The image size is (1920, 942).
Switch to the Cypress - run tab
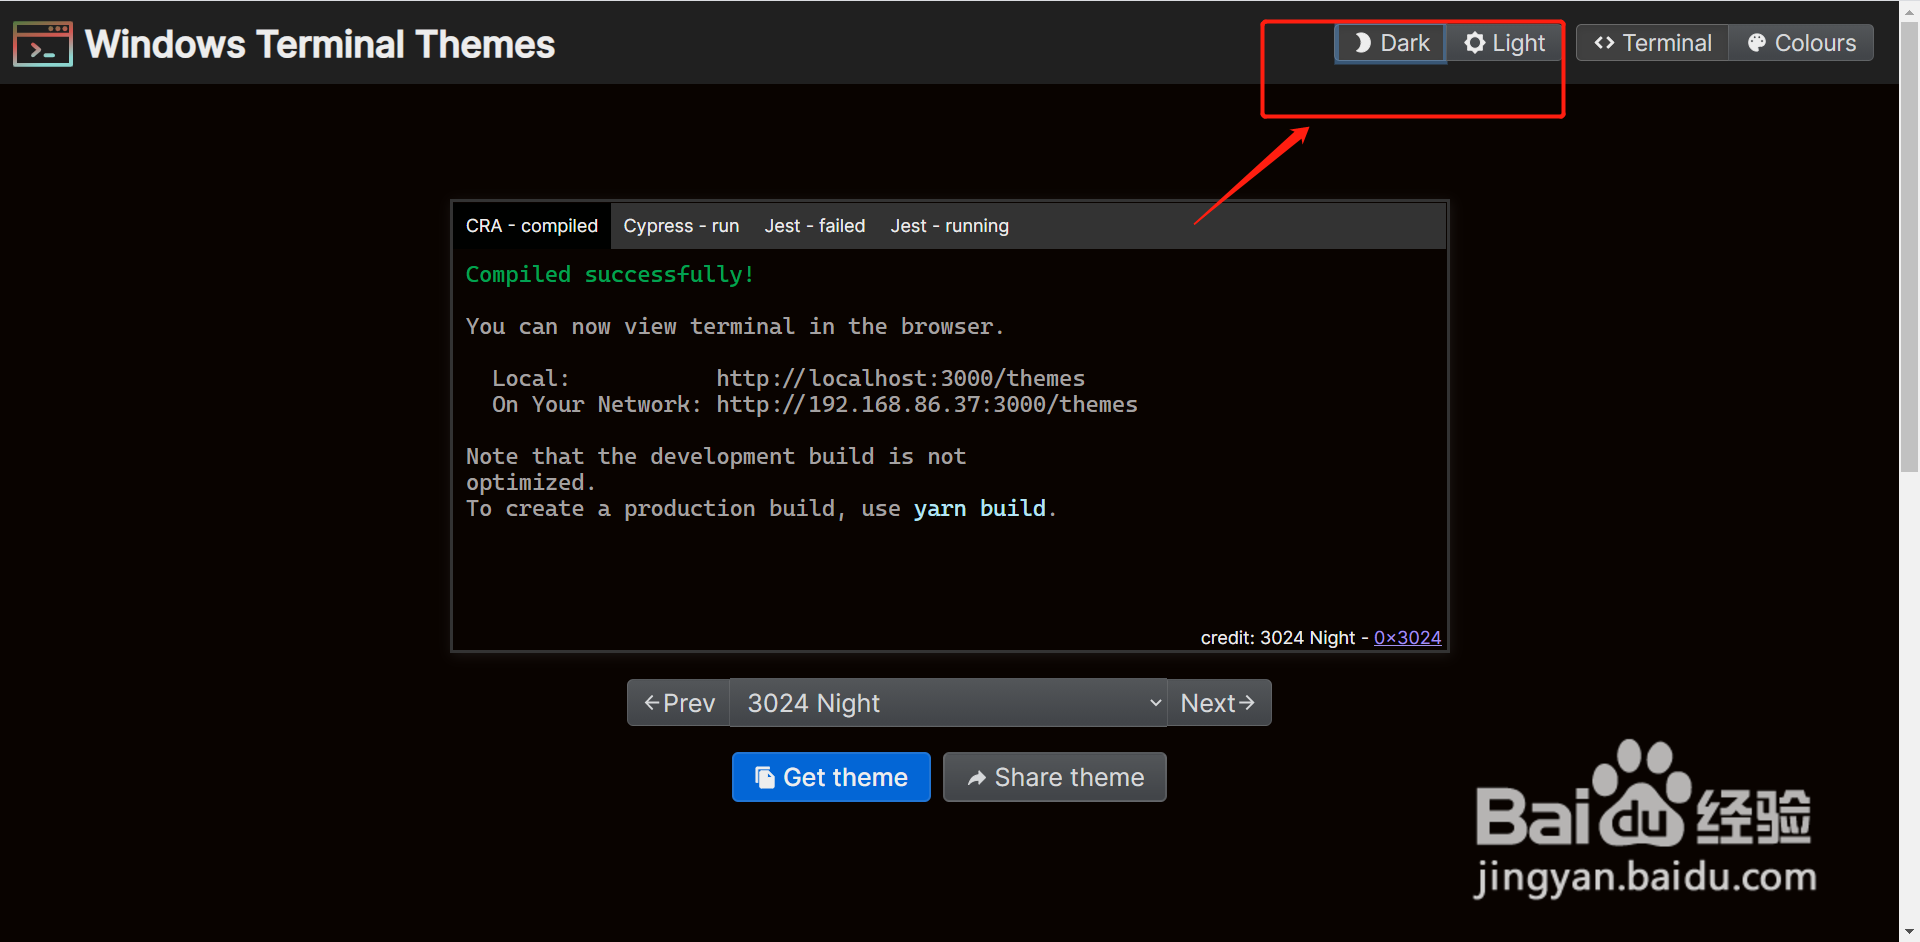(x=680, y=225)
